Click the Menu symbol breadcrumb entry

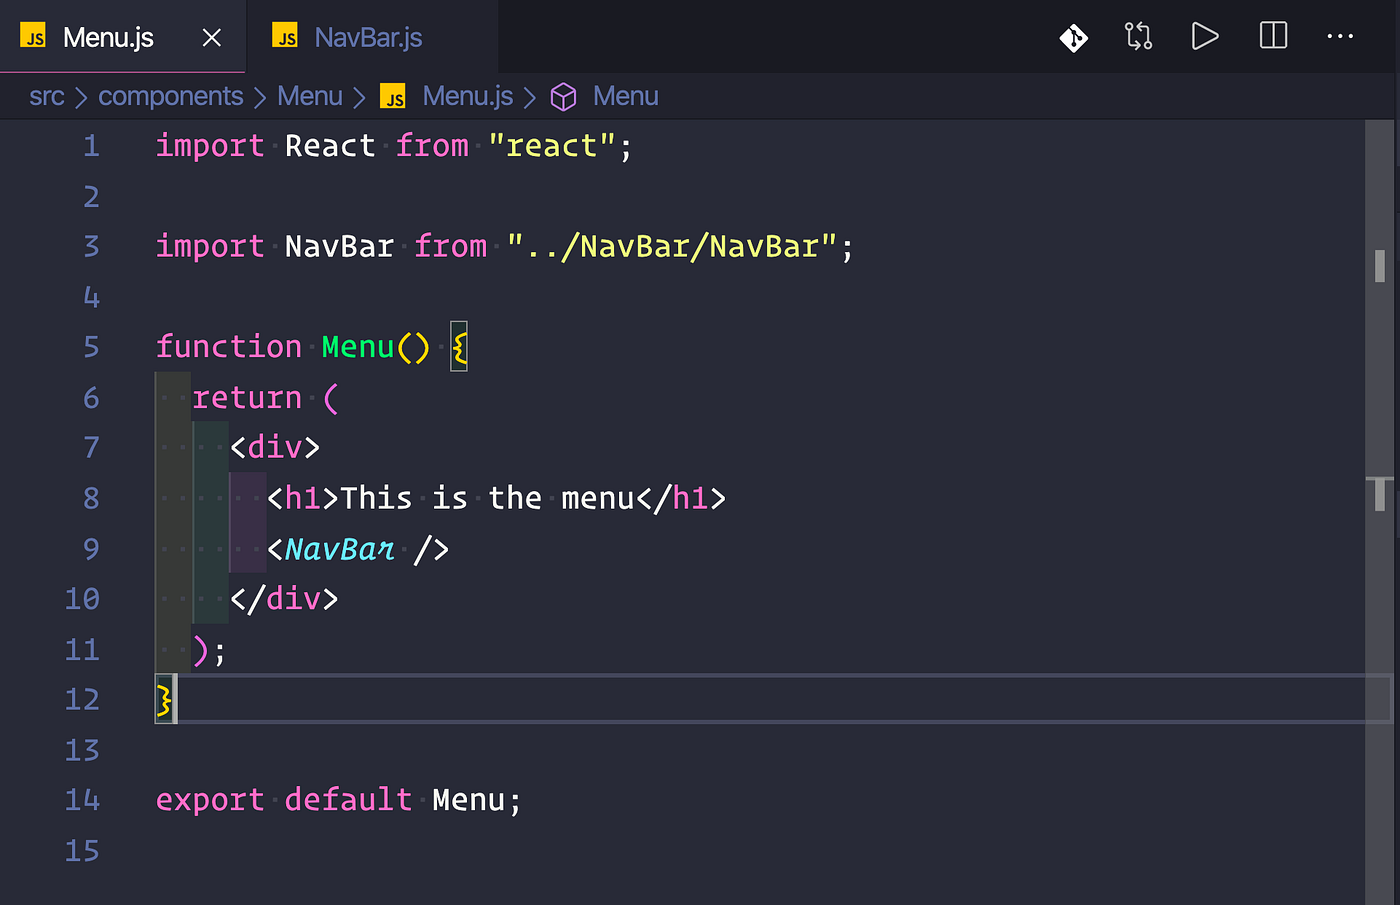pyautogui.click(x=626, y=96)
